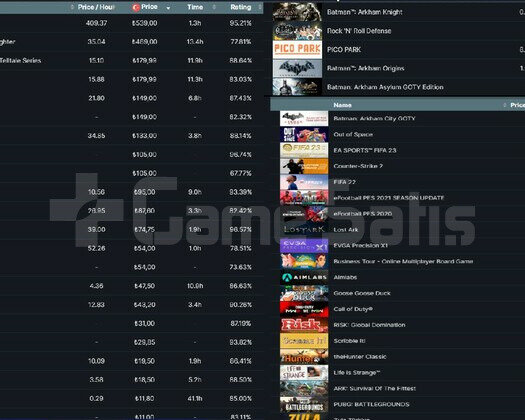Open EA SPORTS FIFA 23 title link
Screen dimensions: 525x420
tap(365, 150)
